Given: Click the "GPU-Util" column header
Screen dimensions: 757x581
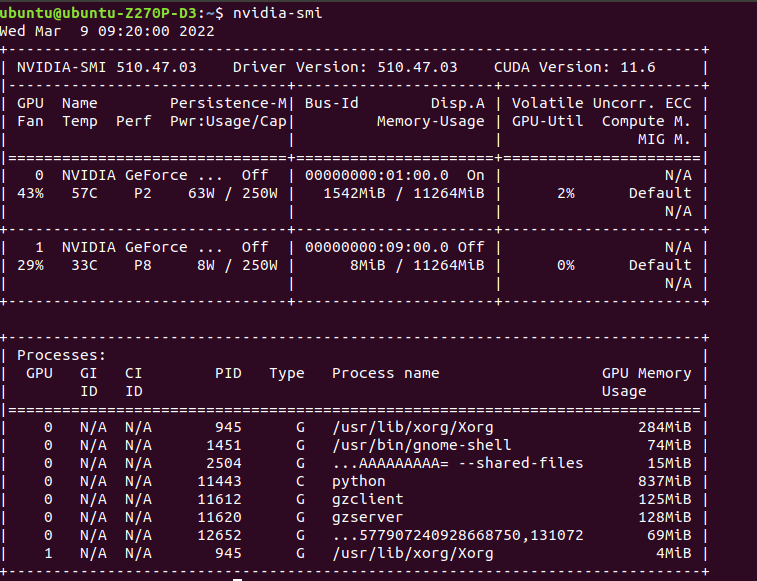Looking at the screenshot, I should pos(547,121).
